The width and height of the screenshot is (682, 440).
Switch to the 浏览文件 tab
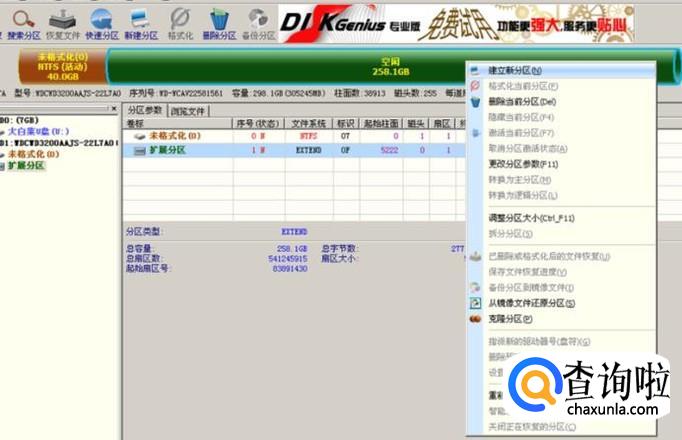[188, 111]
